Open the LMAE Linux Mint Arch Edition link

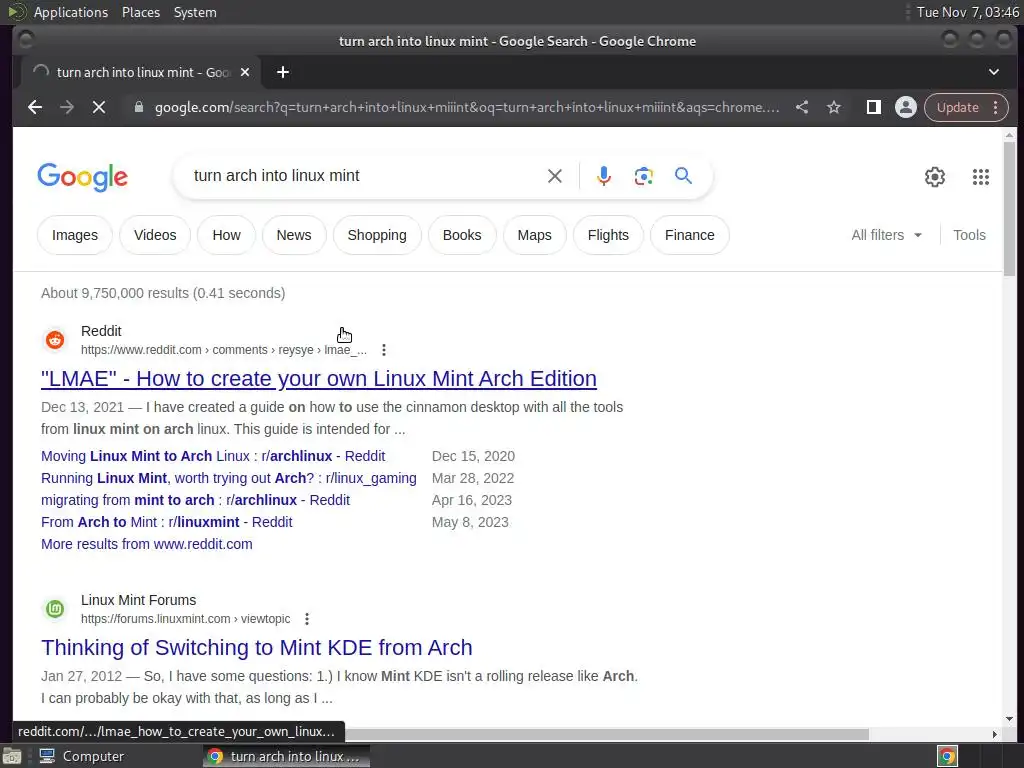click(319, 379)
